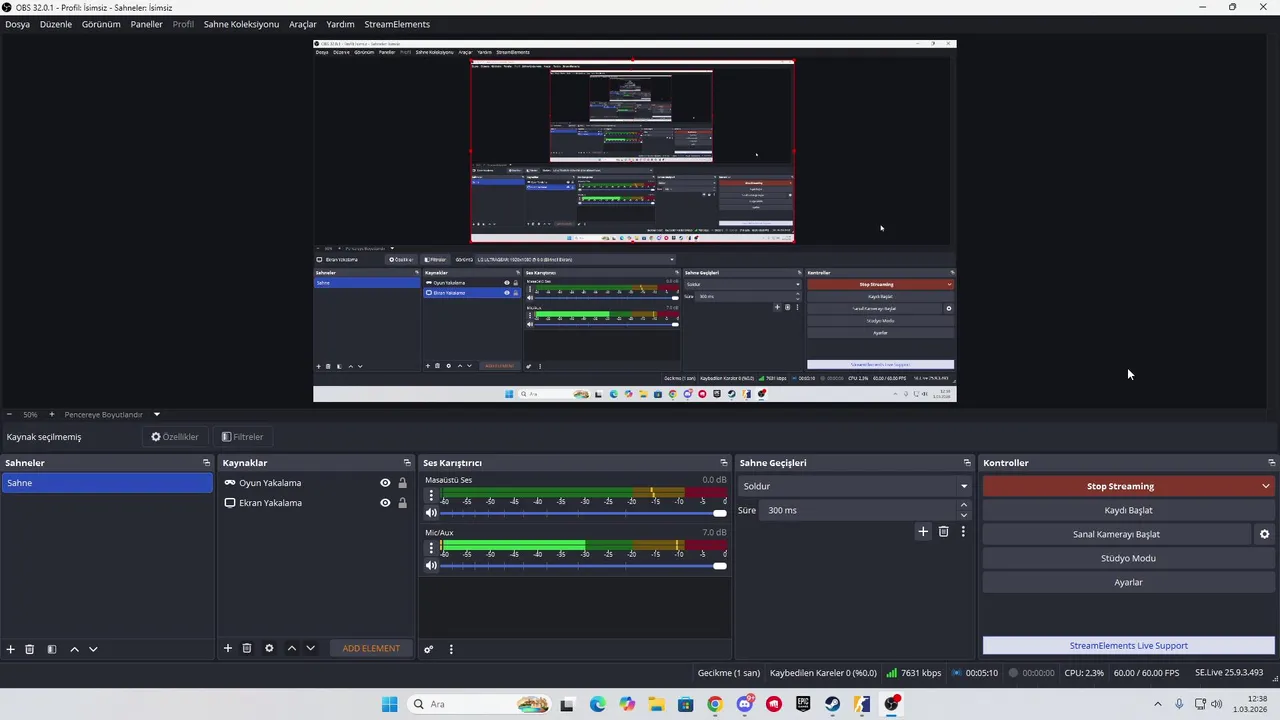The width and height of the screenshot is (1280, 720).
Task: Open the Soldur transition dropdown
Action: tap(855, 486)
